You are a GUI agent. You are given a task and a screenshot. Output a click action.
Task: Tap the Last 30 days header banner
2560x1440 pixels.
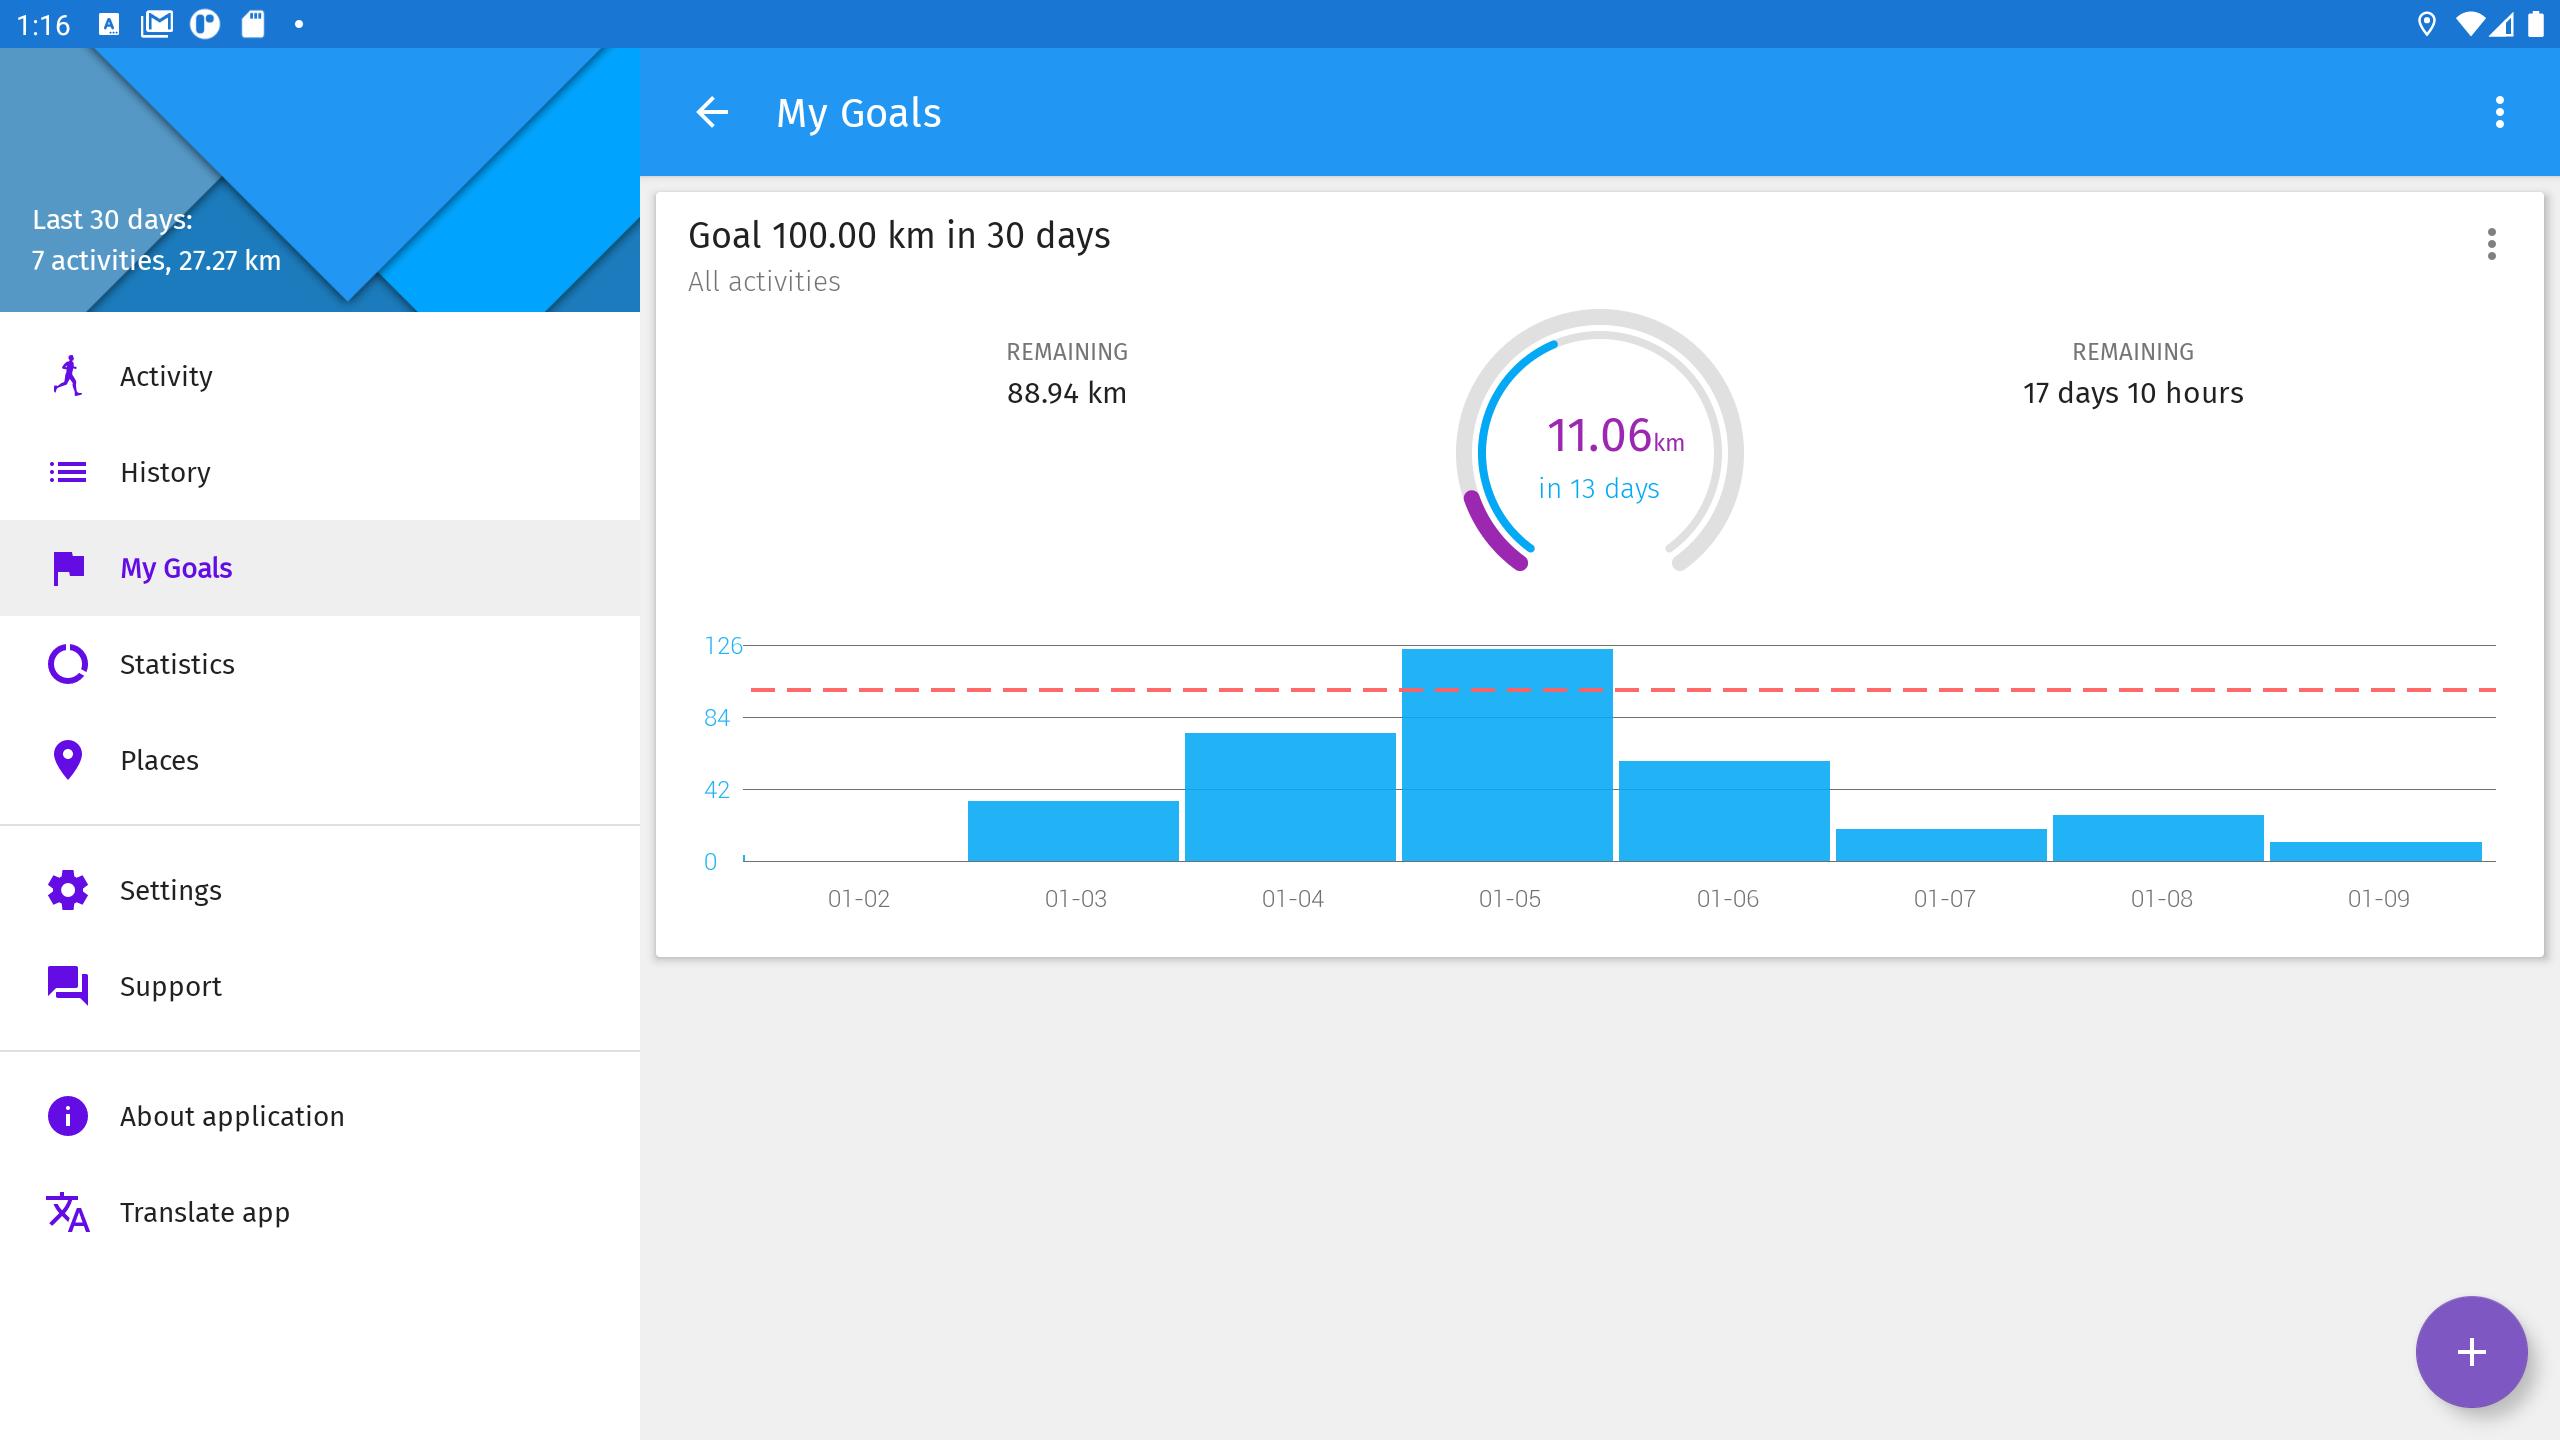coord(320,180)
